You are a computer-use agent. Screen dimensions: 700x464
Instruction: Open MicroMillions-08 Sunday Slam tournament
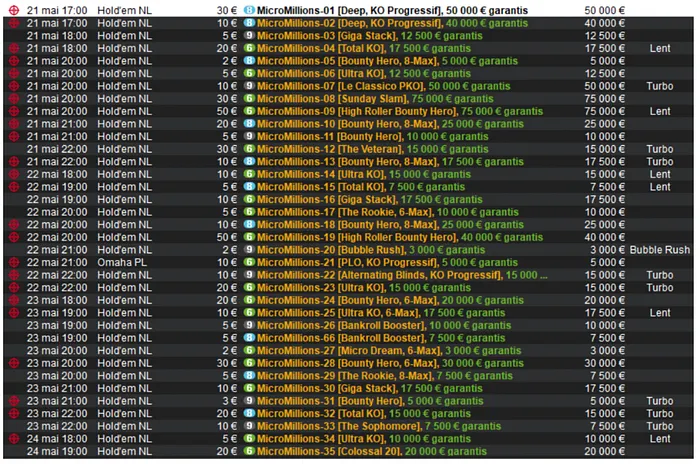375,99
